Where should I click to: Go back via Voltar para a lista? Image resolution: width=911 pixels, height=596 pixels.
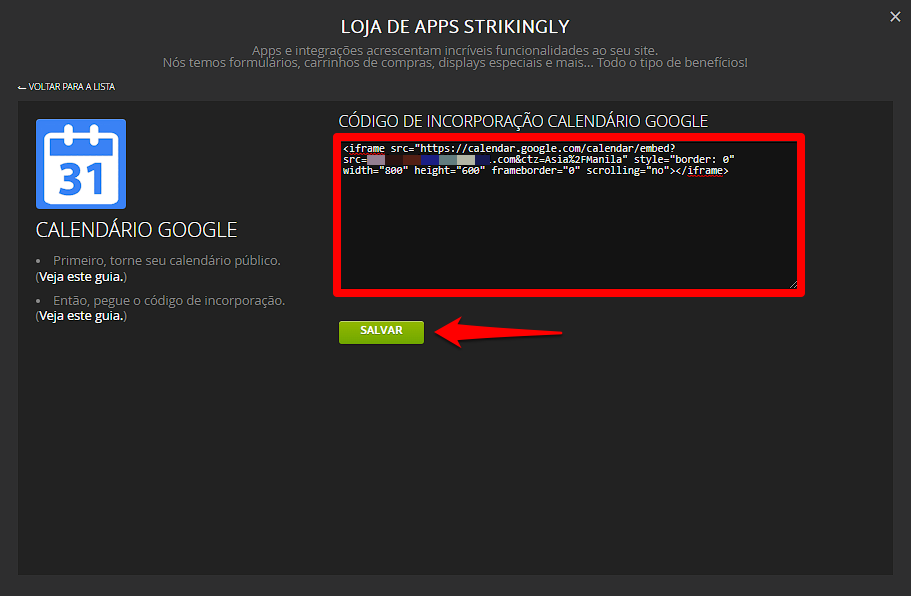66,87
